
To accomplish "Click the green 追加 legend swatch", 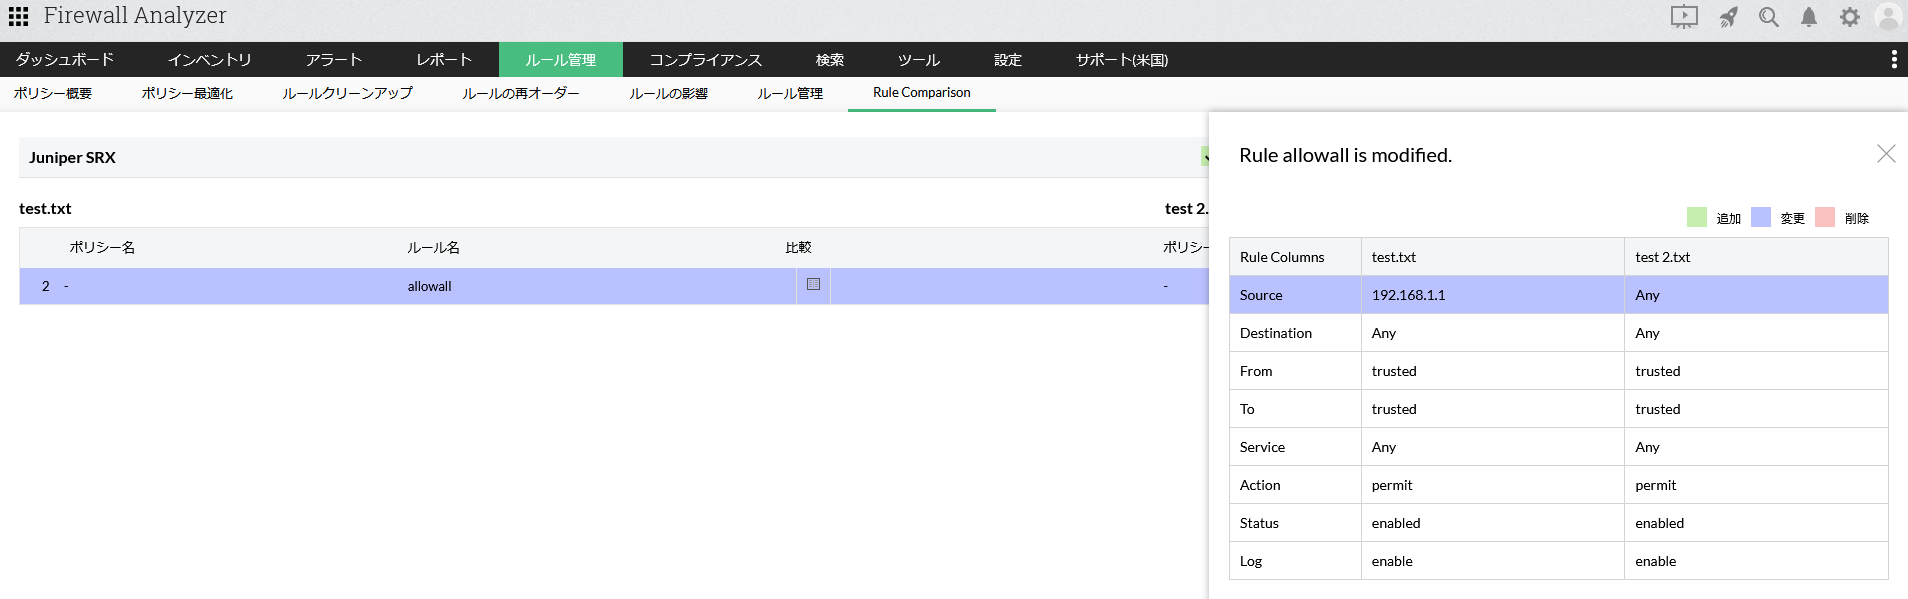I will [1696, 218].
